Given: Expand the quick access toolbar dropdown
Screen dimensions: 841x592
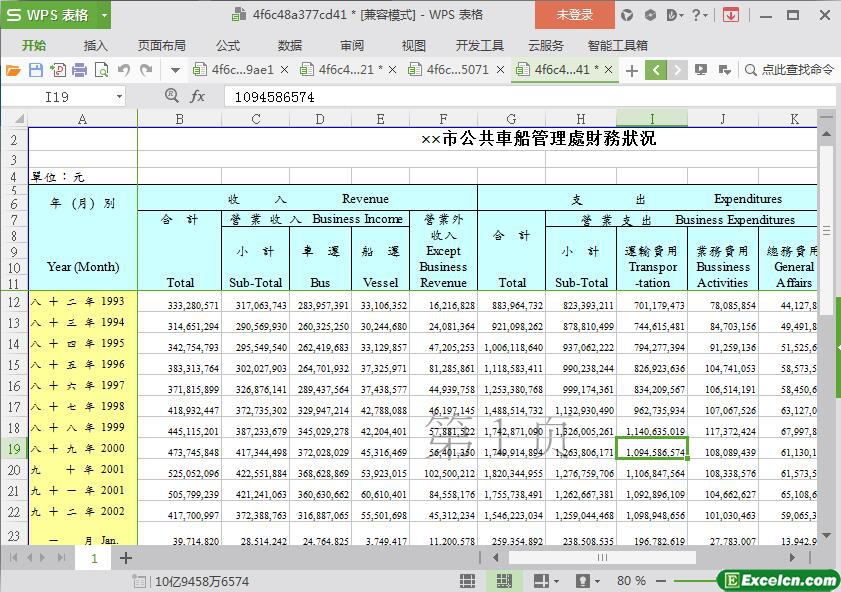Looking at the screenshot, I should coord(175,70).
